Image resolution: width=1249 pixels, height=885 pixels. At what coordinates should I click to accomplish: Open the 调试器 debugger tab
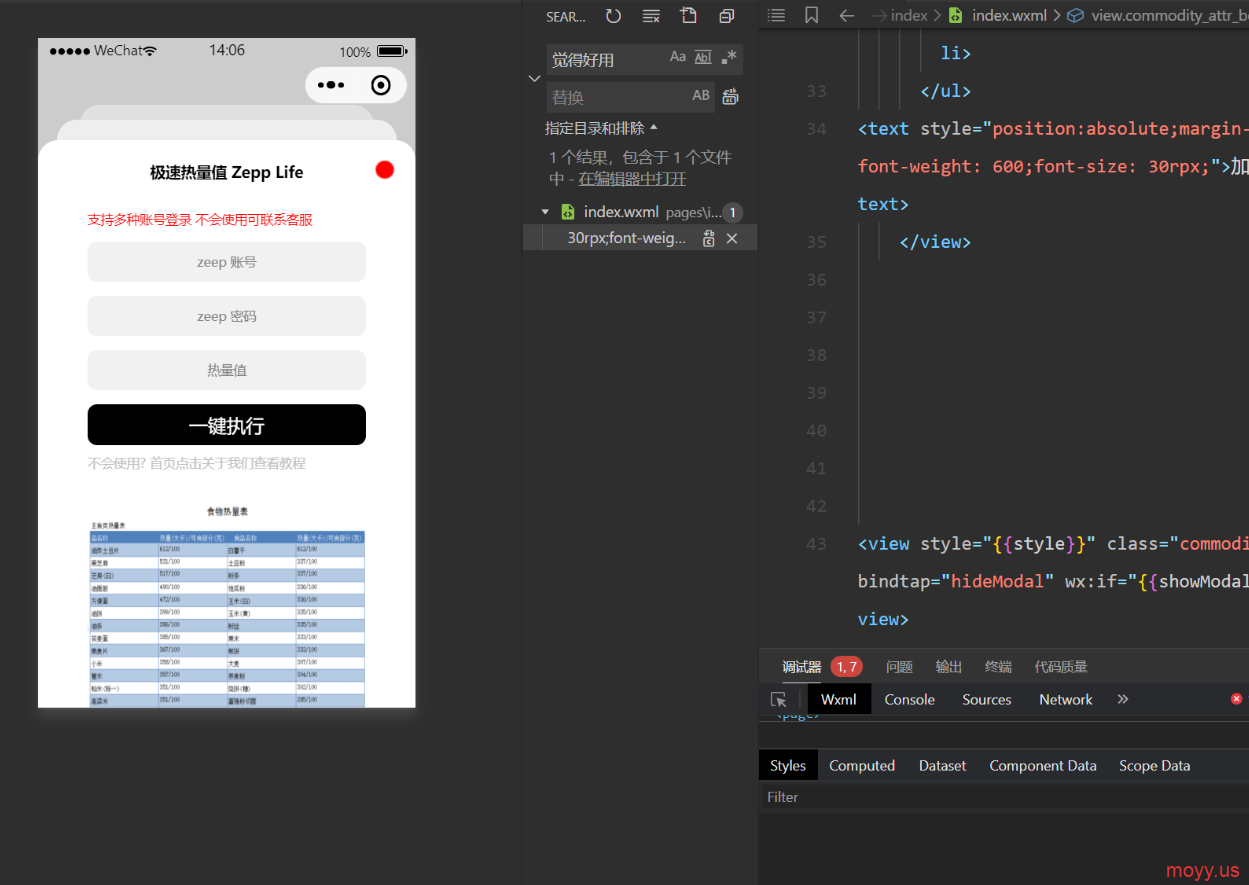click(x=802, y=666)
